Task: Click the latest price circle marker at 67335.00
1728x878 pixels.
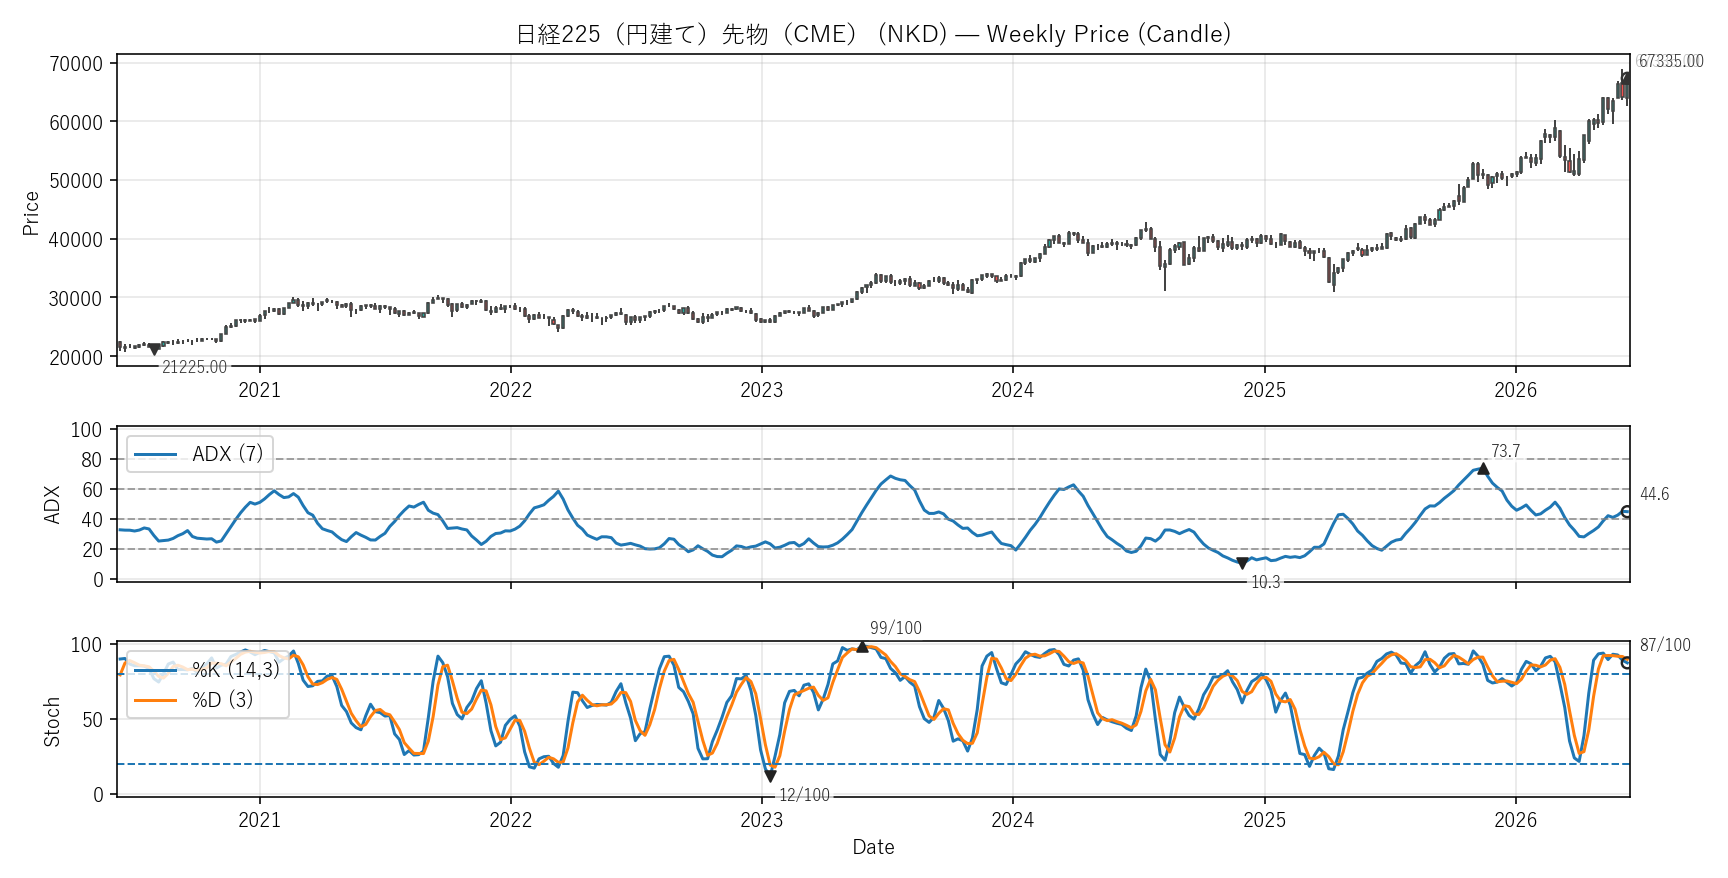Action: tap(1627, 78)
